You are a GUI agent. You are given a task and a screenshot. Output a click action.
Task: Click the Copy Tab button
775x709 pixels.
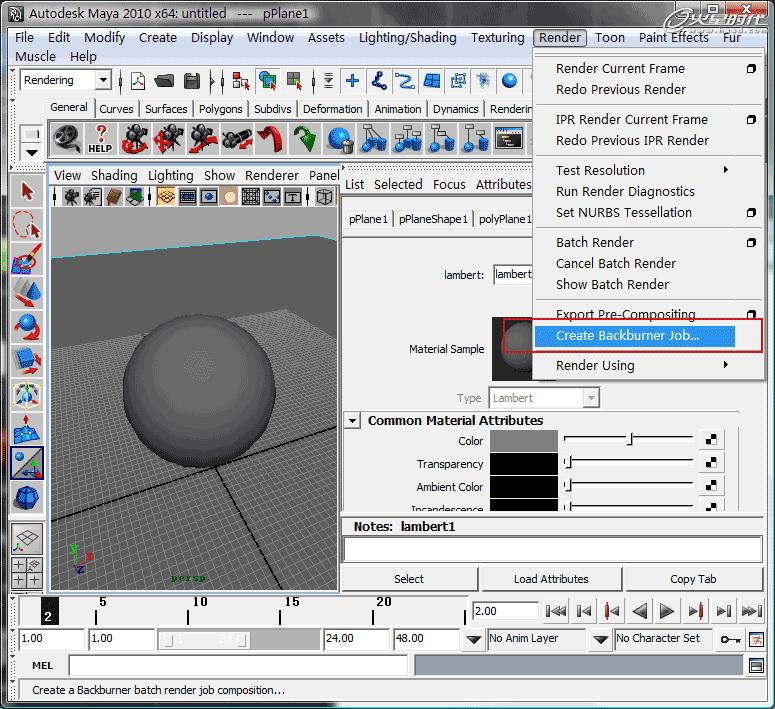[693, 579]
